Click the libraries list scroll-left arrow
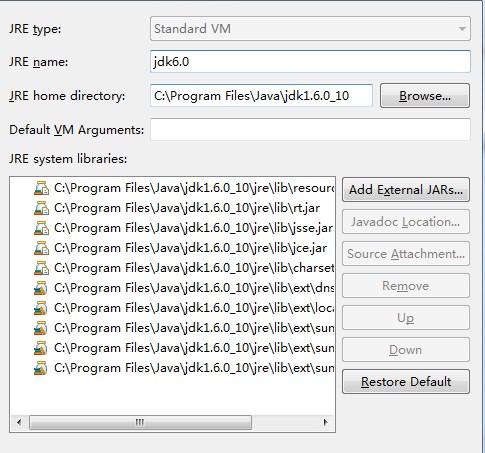Viewport: 485px width, 453px height. tap(19, 422)
